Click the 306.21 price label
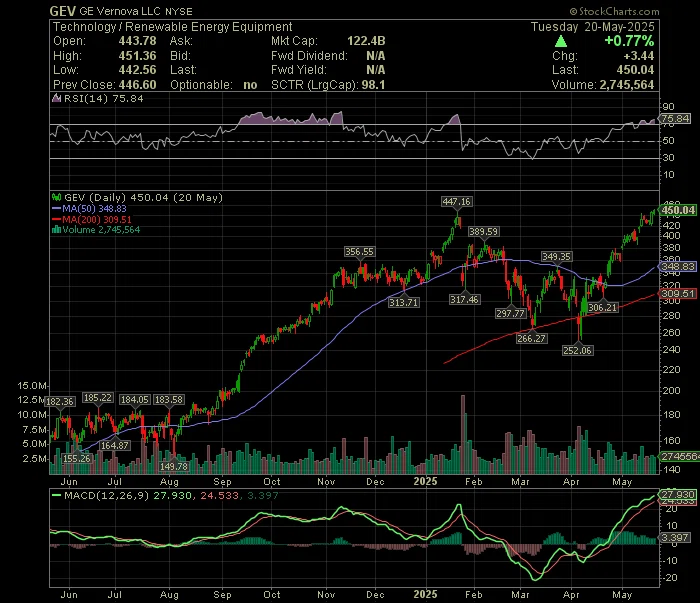The height and width of the screenshot is (603, 700). [603, 308]
